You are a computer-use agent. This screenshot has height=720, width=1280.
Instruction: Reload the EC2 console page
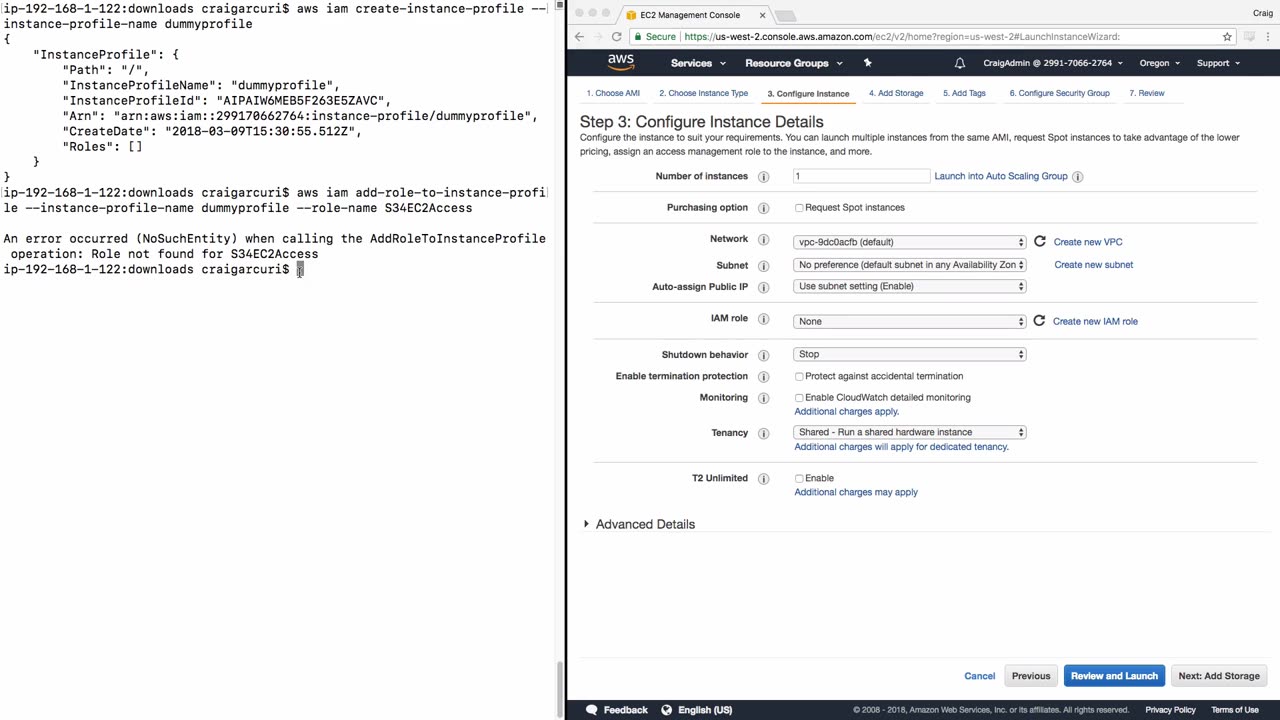pyautogui.click(x=616, y=37)
